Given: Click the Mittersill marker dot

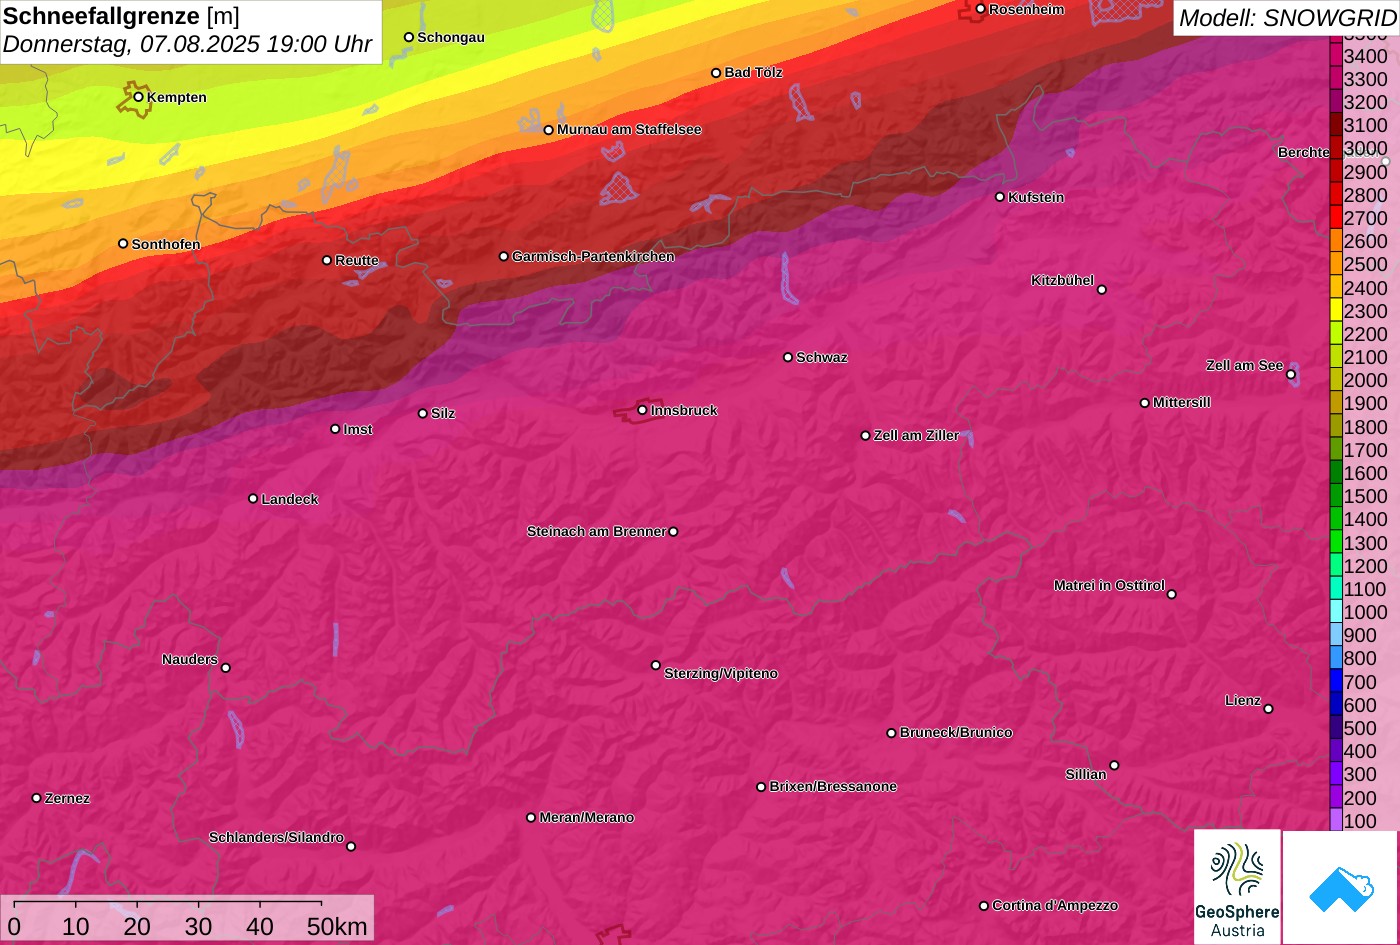Looking at the screenshot, I should click(x=1145, y=403).
